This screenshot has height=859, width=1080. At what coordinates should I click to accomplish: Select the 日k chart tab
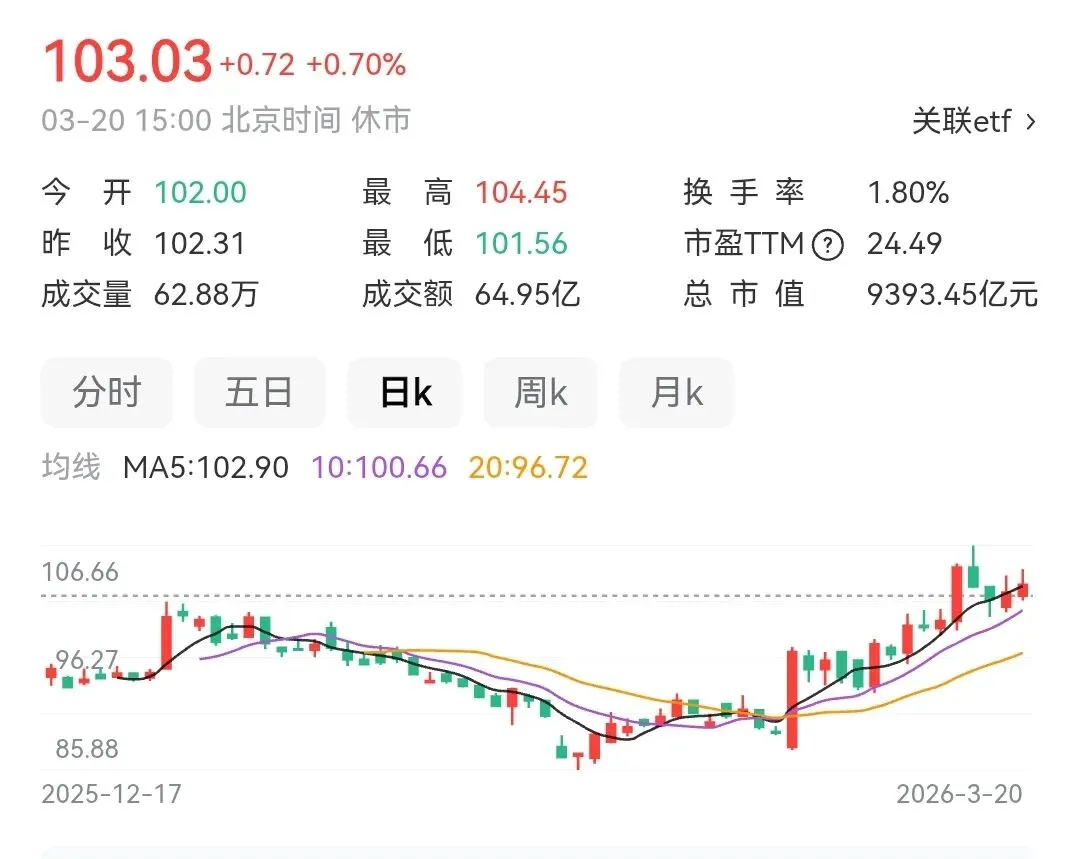click(405, 393)
